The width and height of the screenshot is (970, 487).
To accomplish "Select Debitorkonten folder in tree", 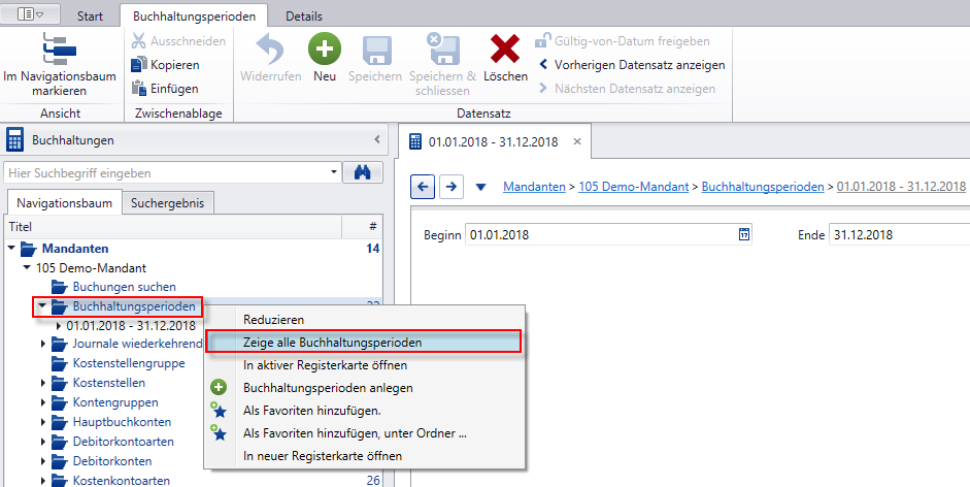I will [x=102, y=462].
